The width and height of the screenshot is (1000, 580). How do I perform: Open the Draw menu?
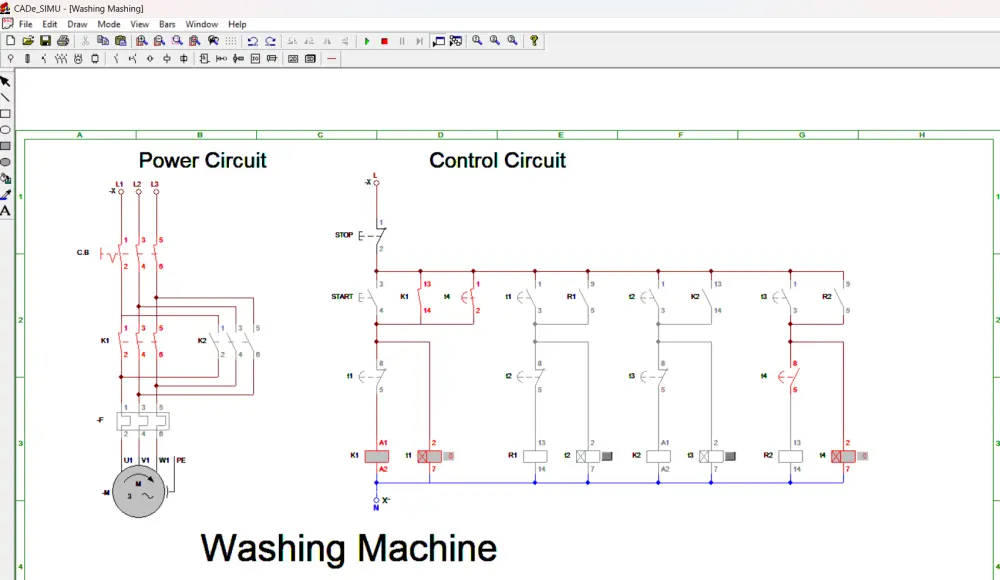77,24
